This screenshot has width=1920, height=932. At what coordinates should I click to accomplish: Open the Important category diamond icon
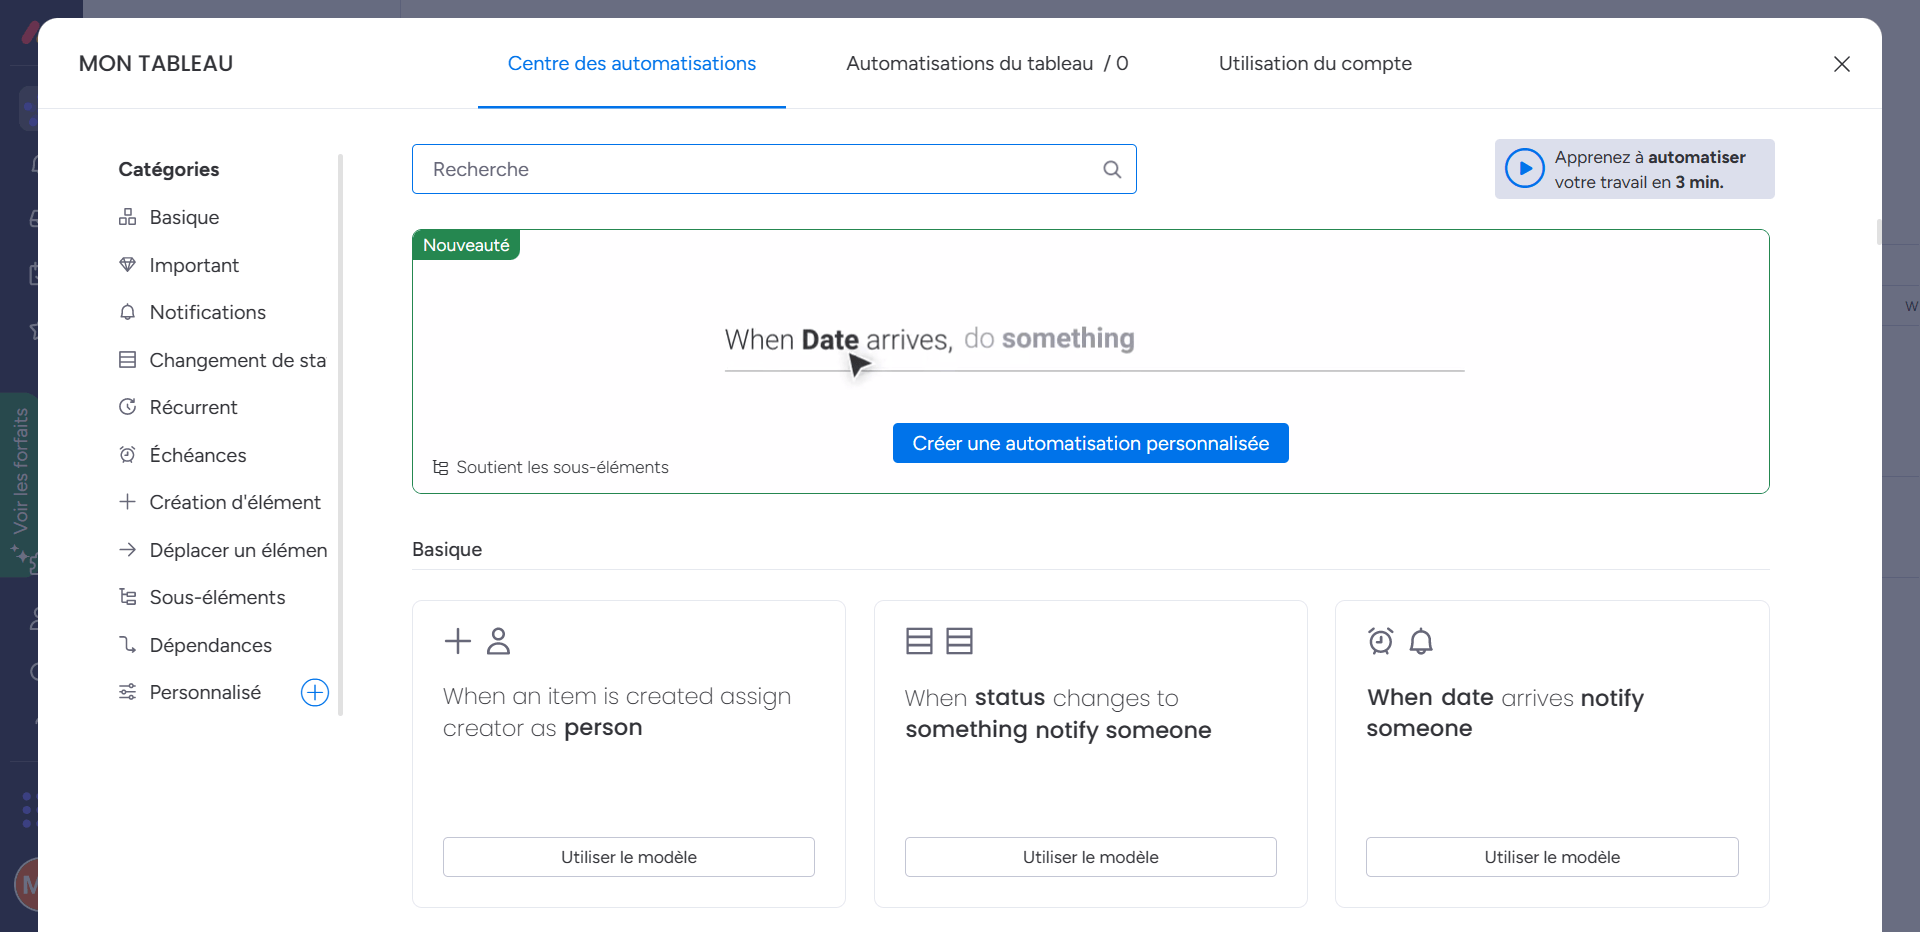pyautogui.click(x=127, y=265)
